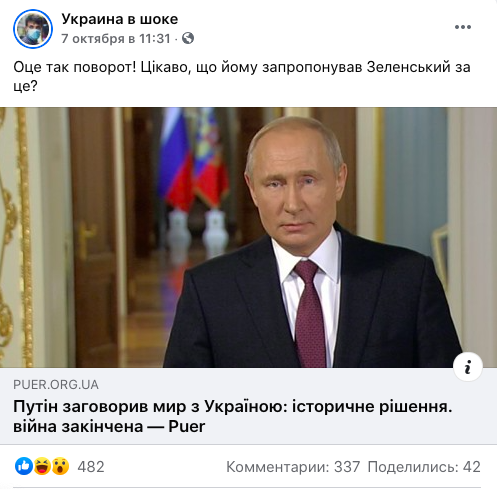Click the page profile avatar picture
Screen dimensions: 497x489
point(33,29)
